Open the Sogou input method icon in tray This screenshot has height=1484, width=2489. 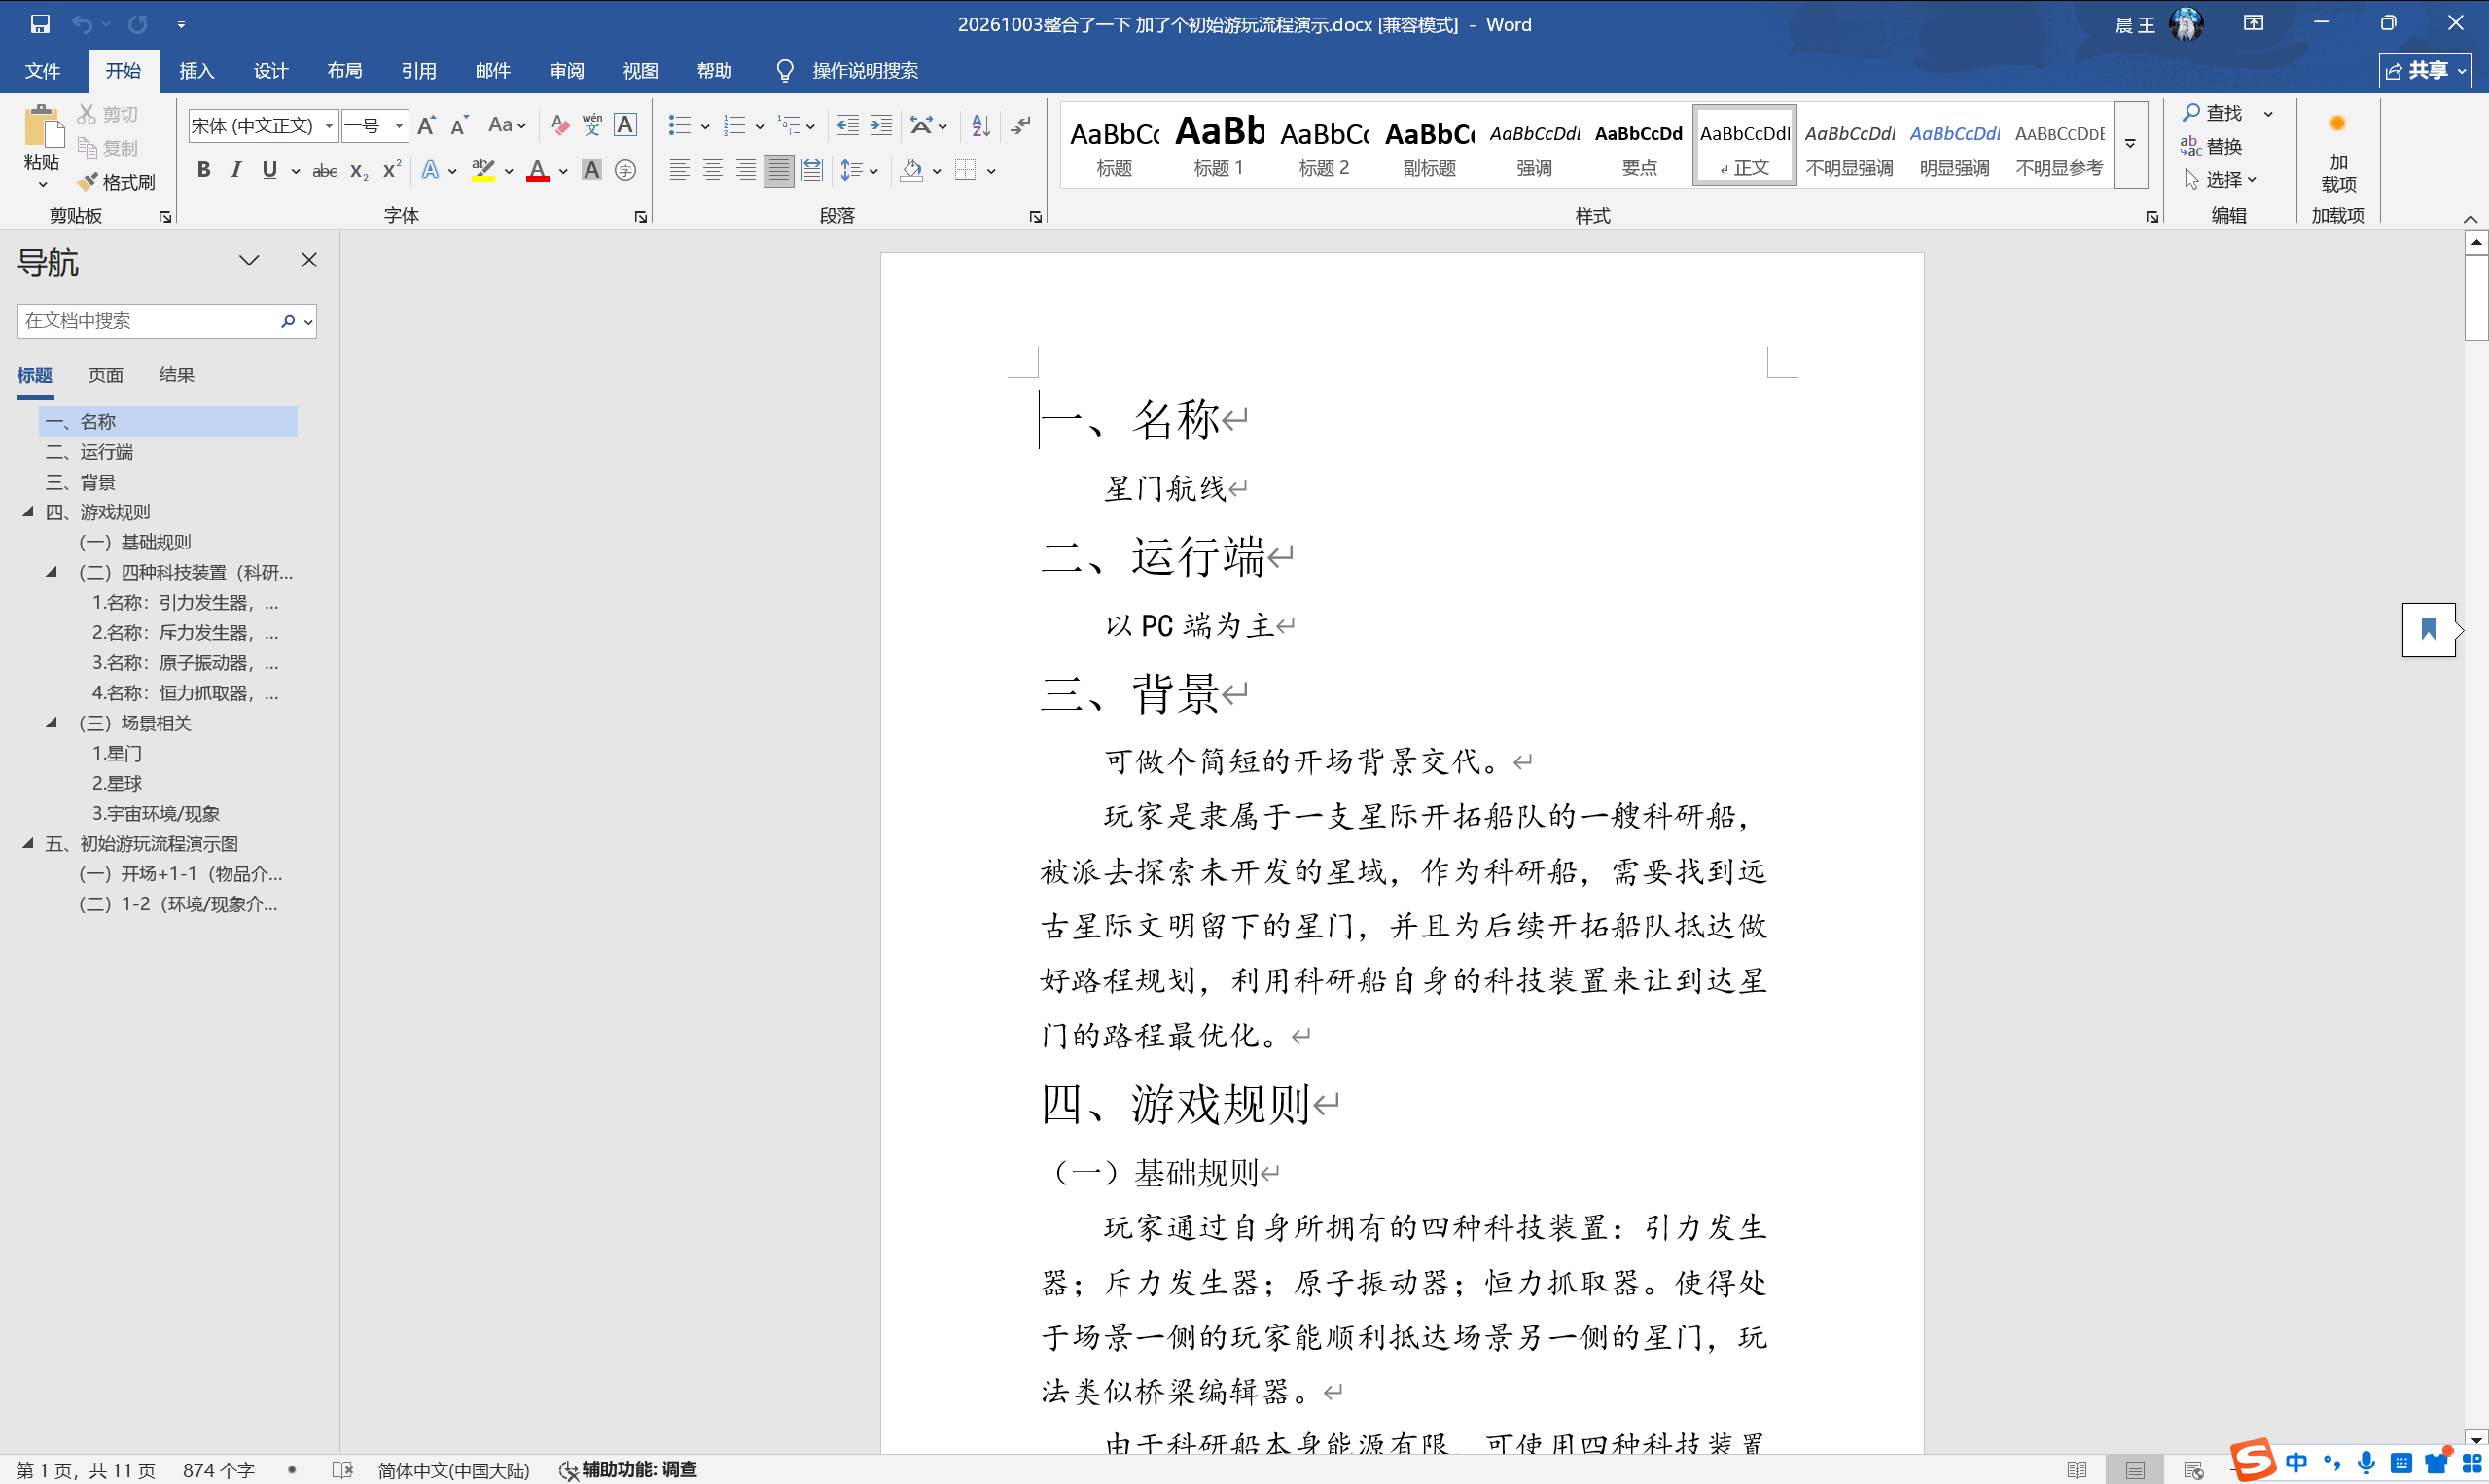click(x=2252, y=1461)
